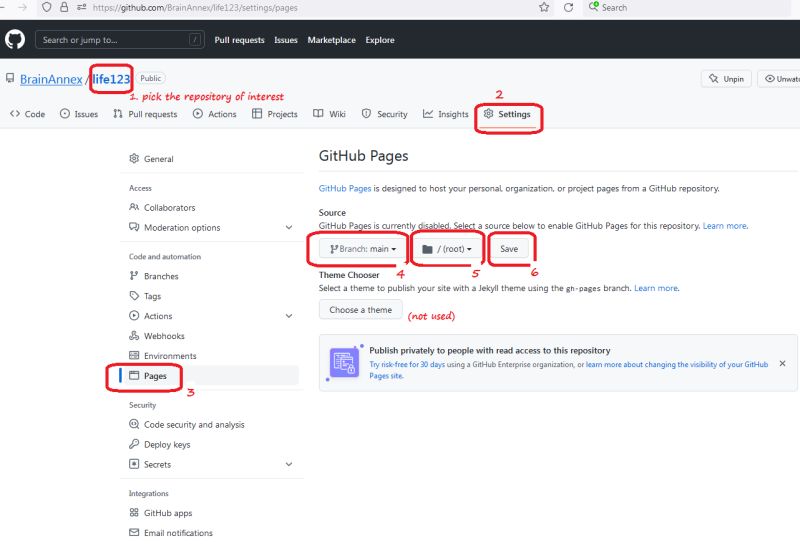
Task: Click the browser forward arrow
Action: pyautogui.click(x=22, y=7)
